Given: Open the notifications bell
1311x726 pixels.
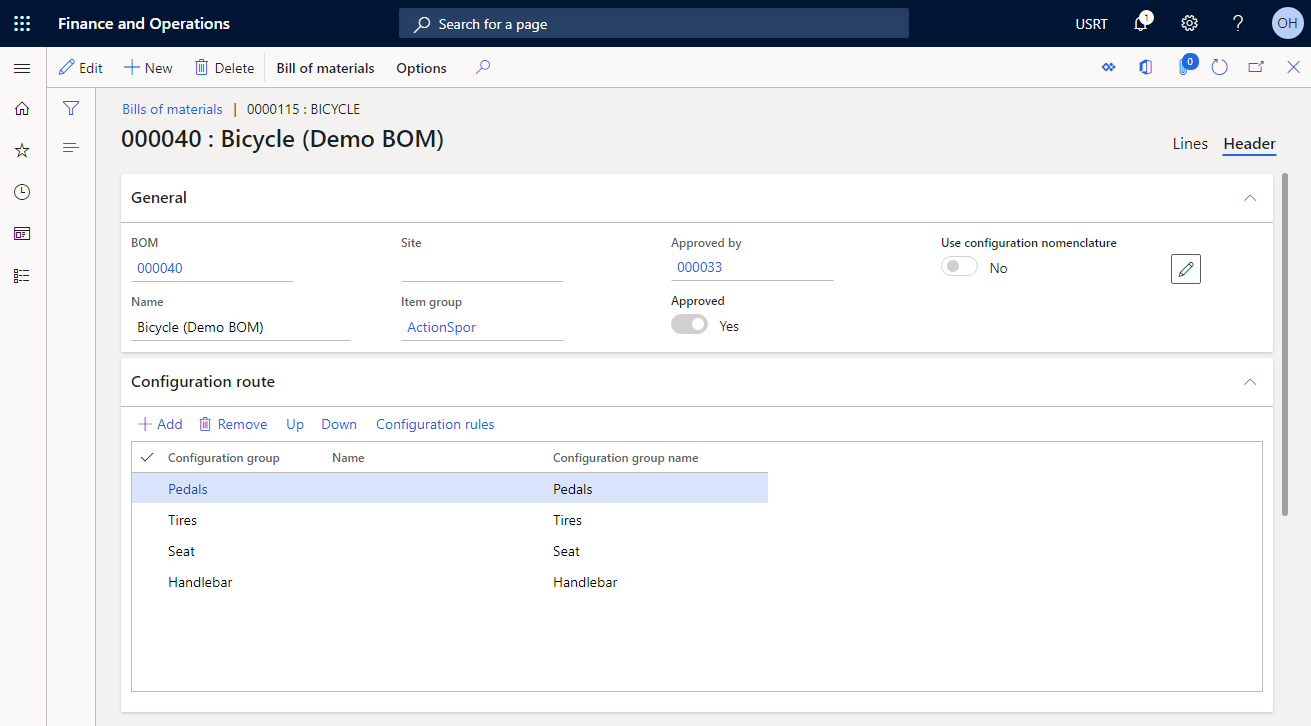Looking at the screenshot, I should pyautogui.click(x=1142, y=23).
